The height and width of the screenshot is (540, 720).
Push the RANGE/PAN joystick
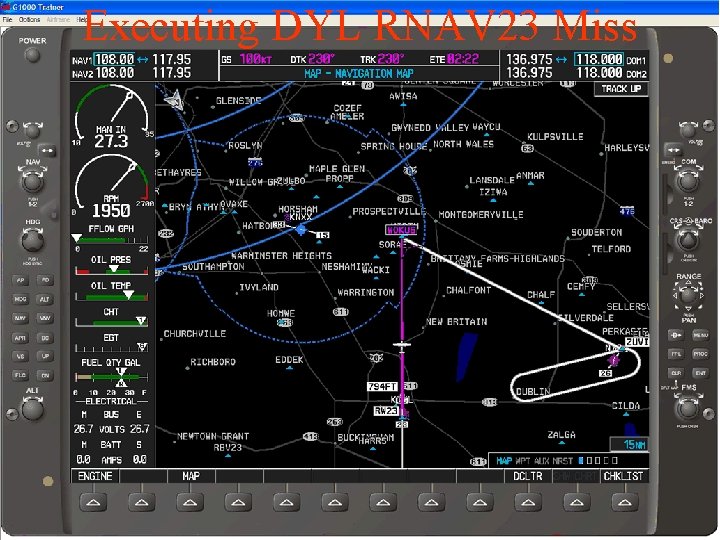pyautogui.click(x=688, y=295)
